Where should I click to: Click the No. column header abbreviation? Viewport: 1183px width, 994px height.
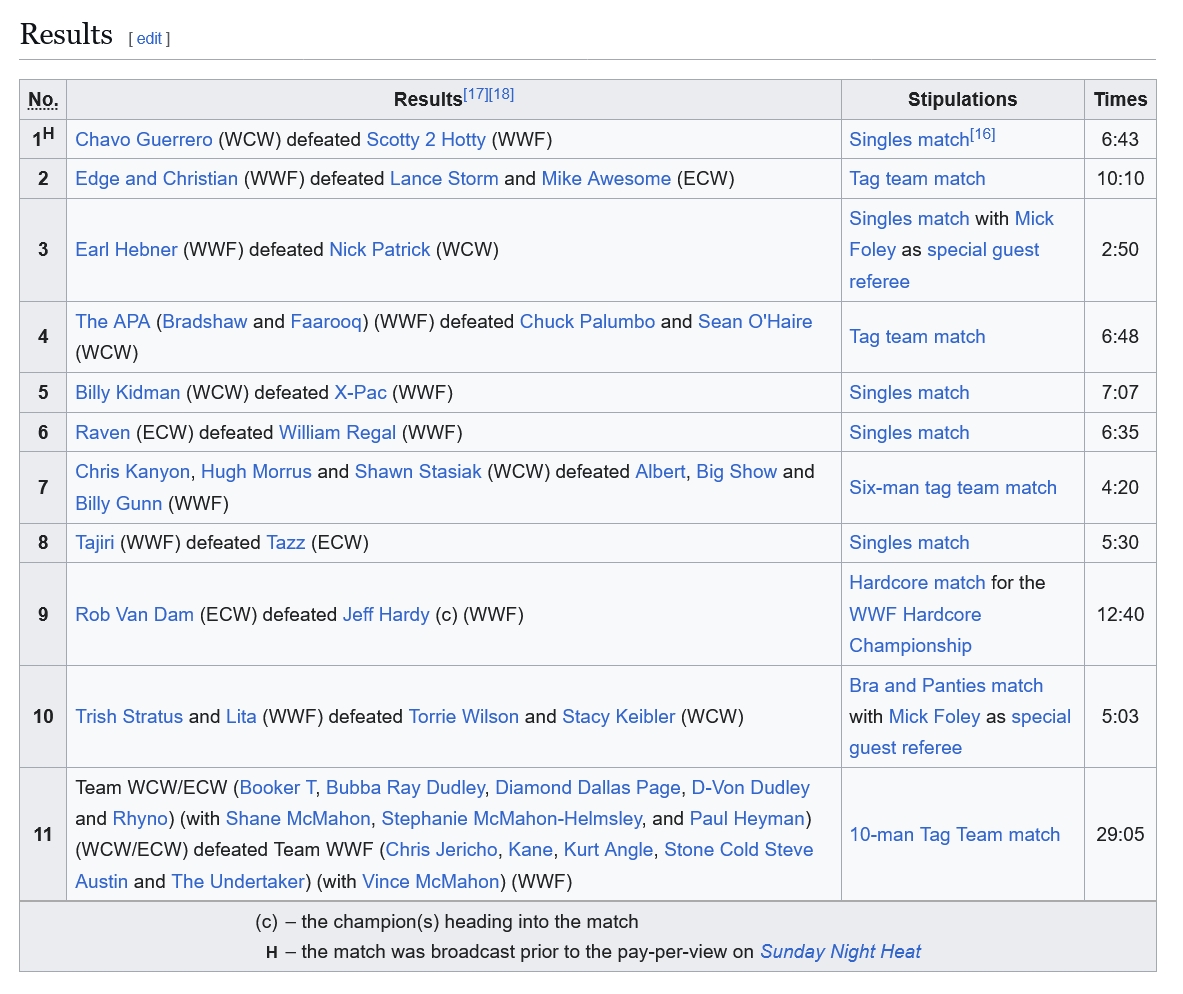click(43, 100)
